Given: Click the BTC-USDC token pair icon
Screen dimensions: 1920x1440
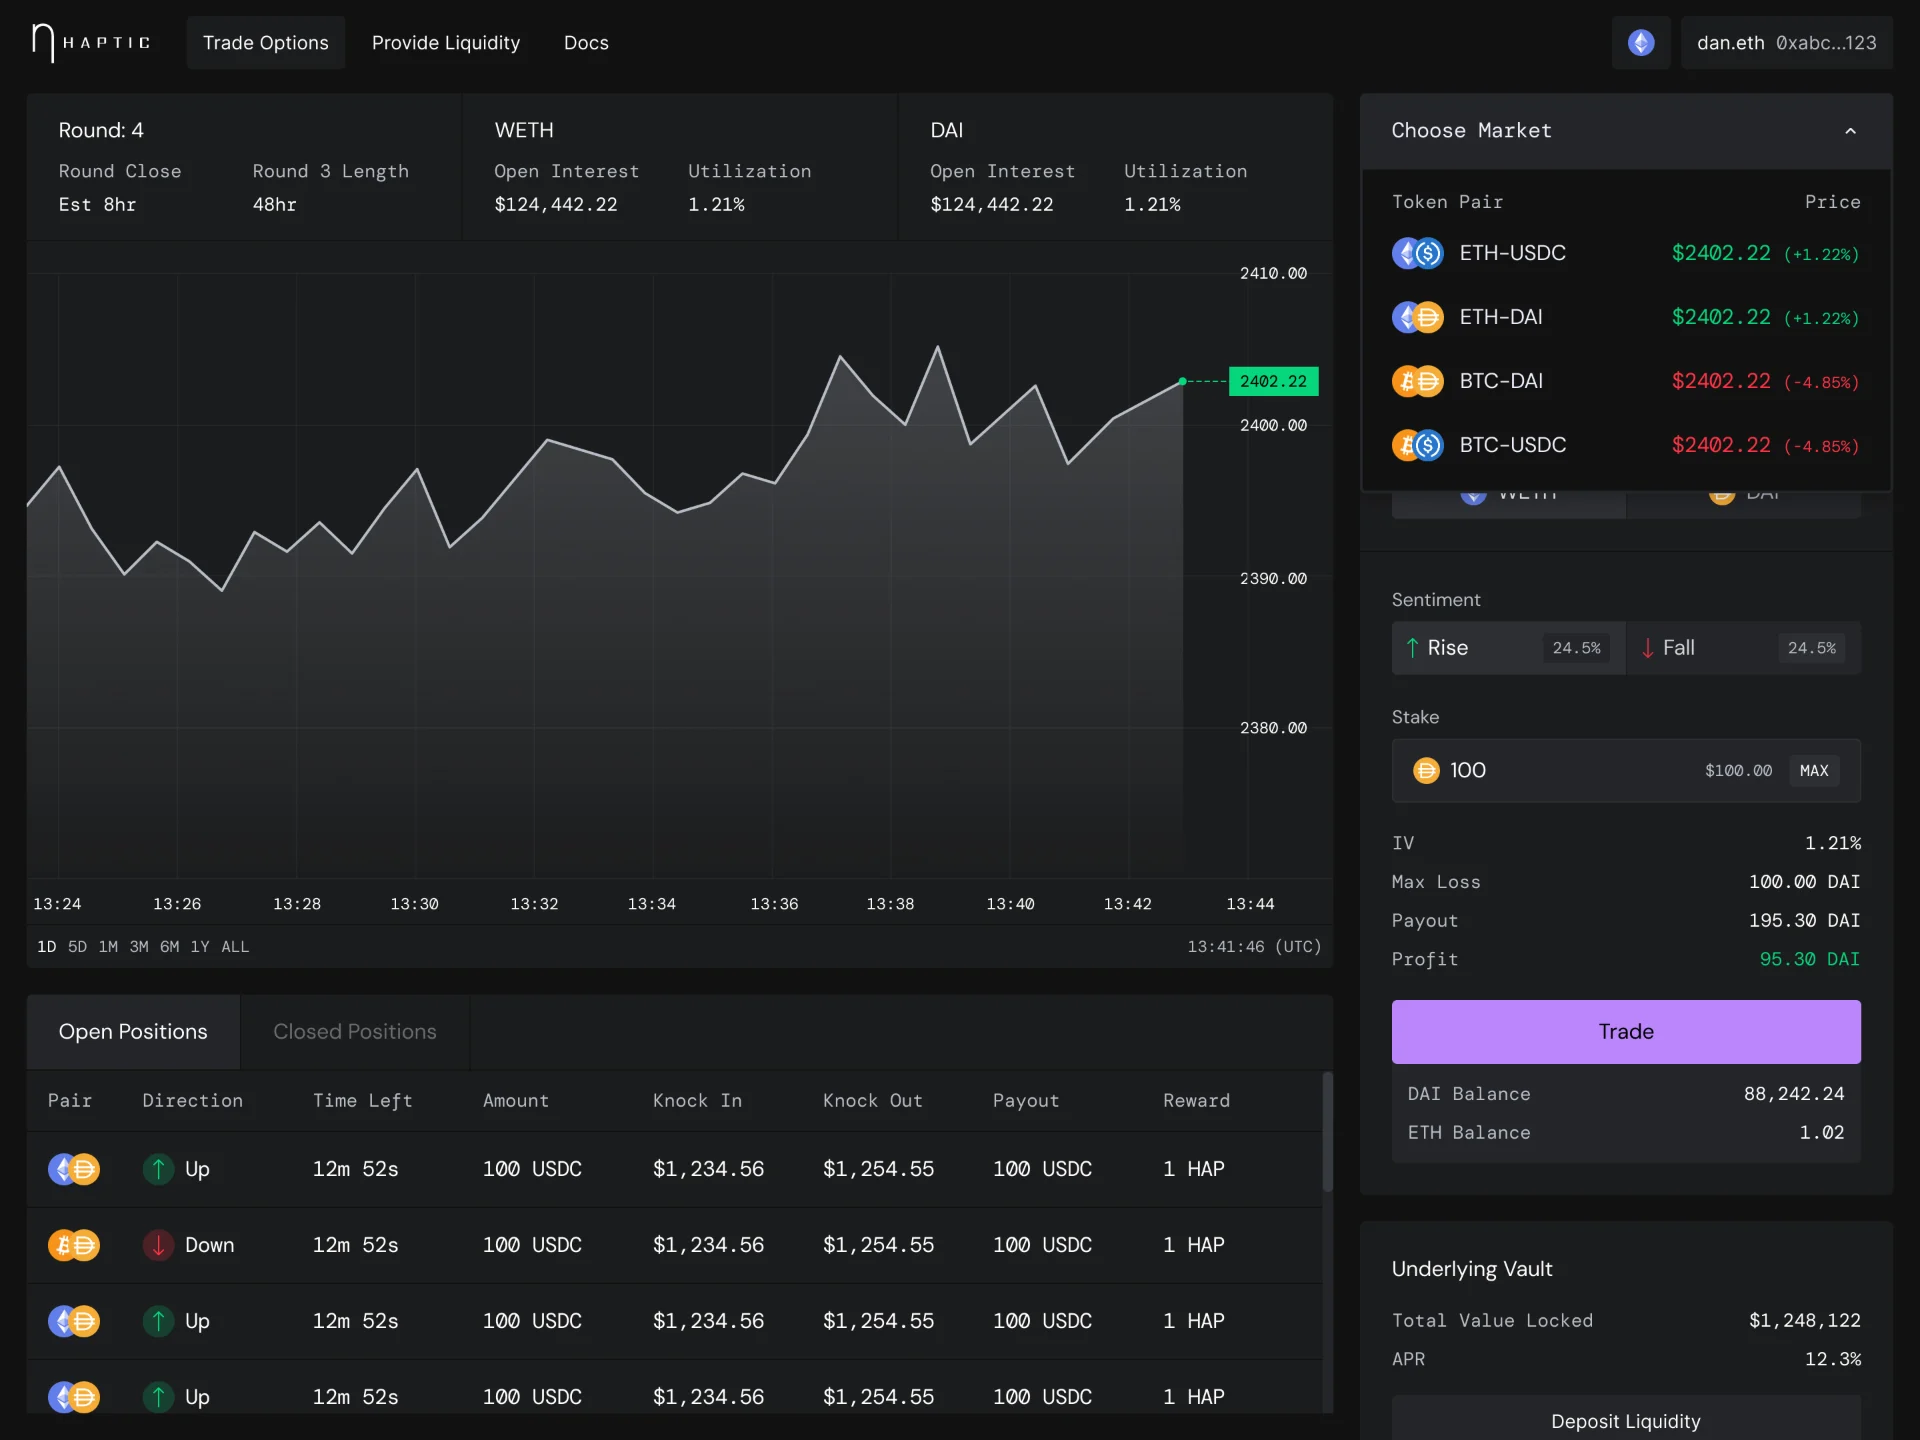Looking at the screenshot, I should (1418, 445).
